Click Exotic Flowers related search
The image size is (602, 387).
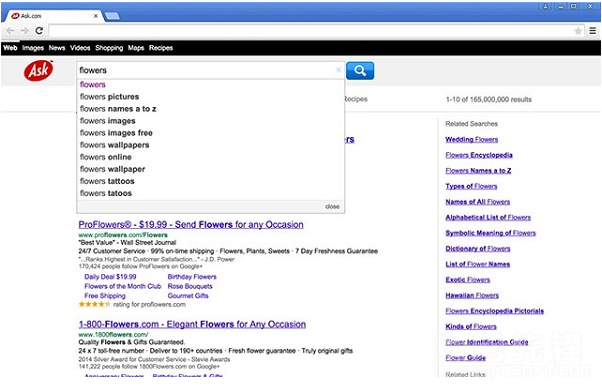[468, 280]
